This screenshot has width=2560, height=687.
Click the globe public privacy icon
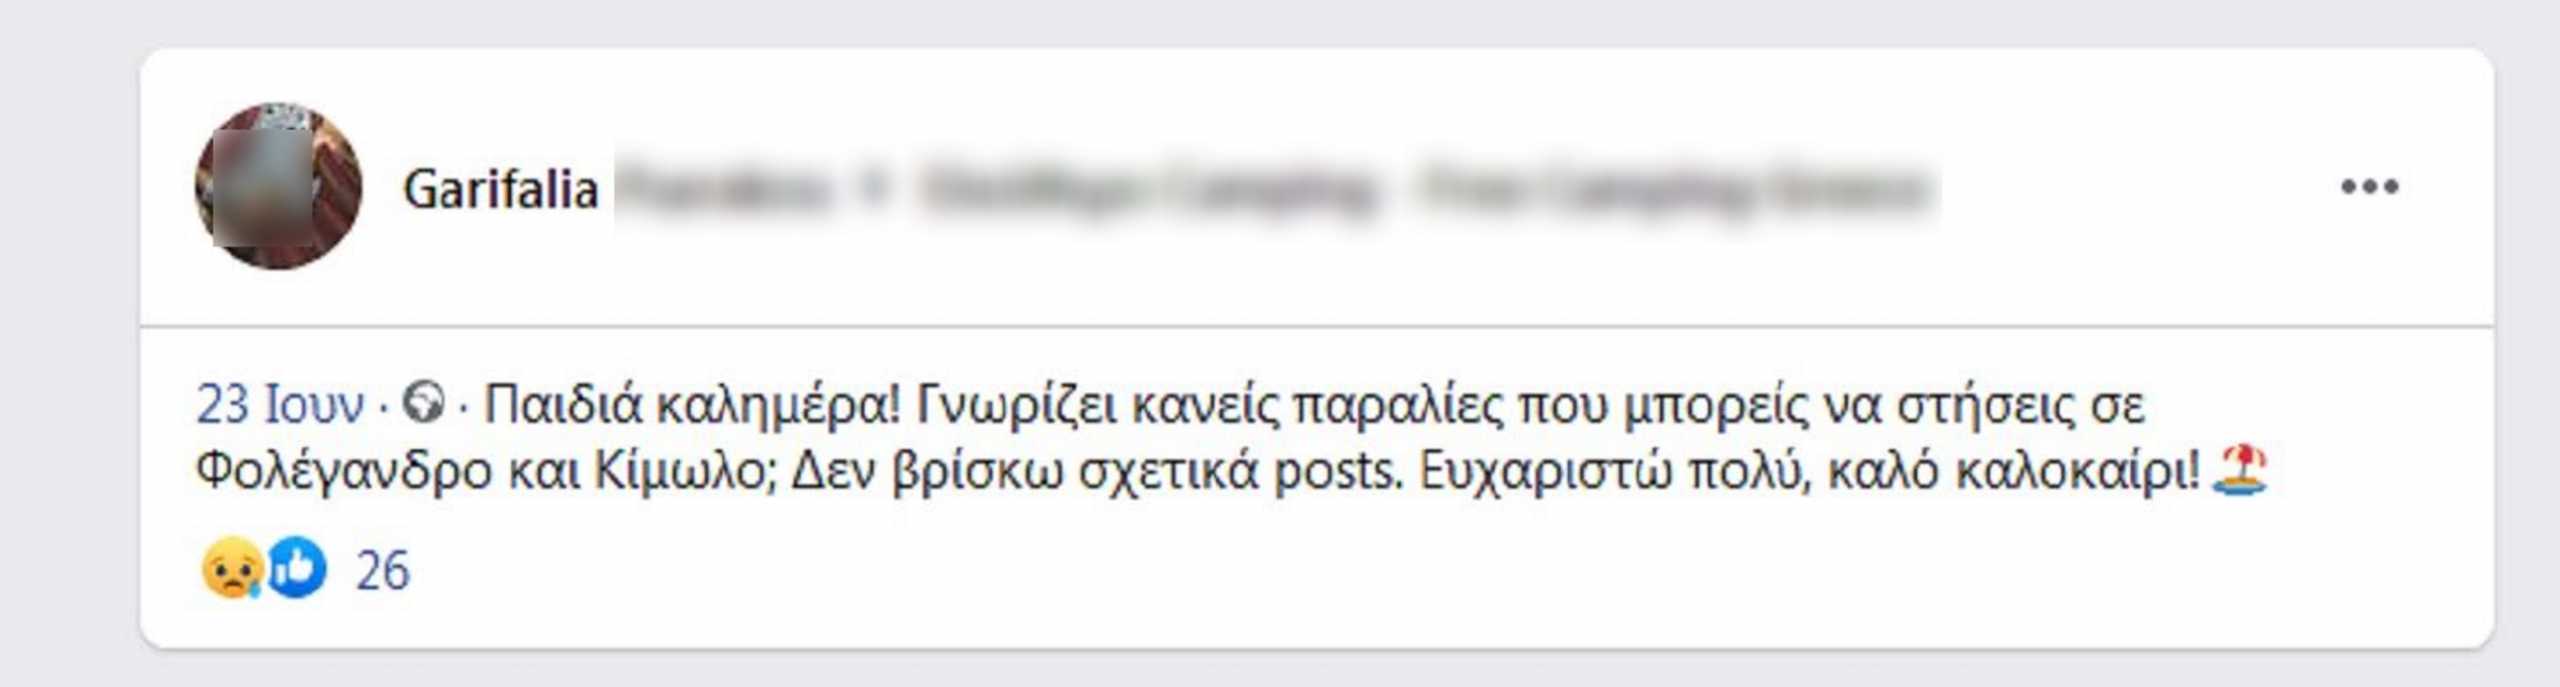pyautogui.click(x=422, y=404)
